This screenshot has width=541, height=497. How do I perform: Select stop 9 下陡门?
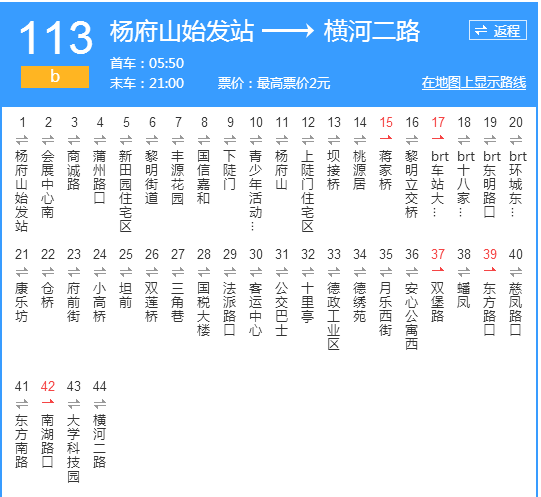(x=230, y=170)
